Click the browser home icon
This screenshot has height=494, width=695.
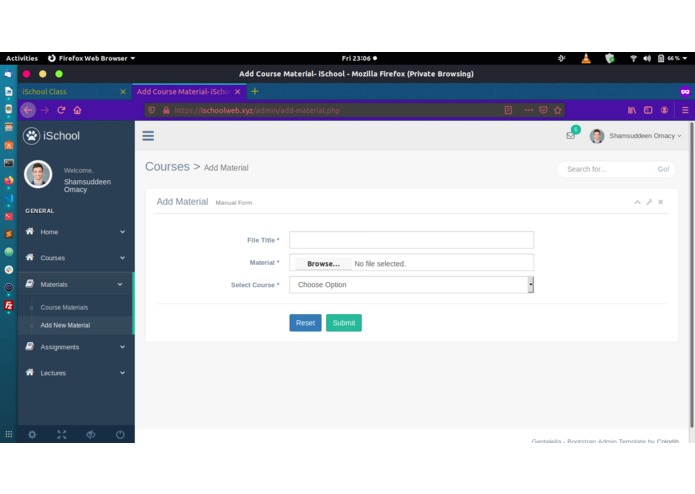[x=77, y=110]
